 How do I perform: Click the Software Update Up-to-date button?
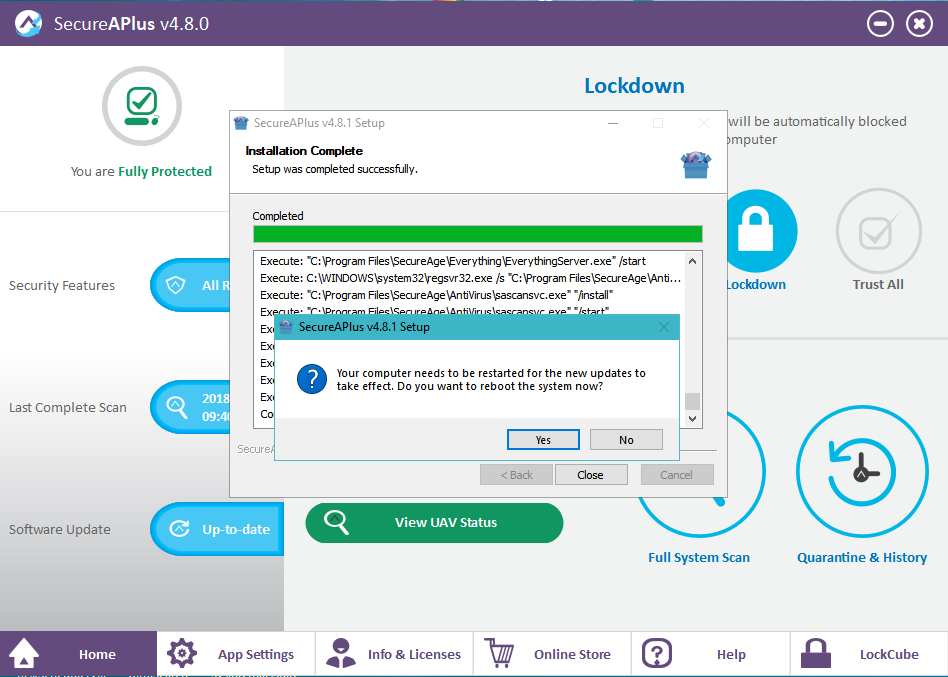(217, 529)
